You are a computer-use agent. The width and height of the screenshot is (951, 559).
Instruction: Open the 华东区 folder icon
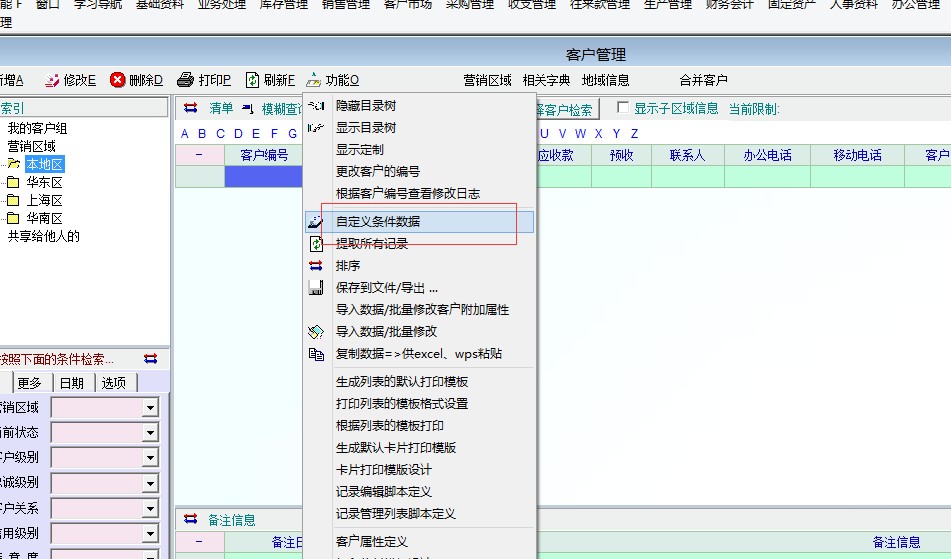pos(13,183)
